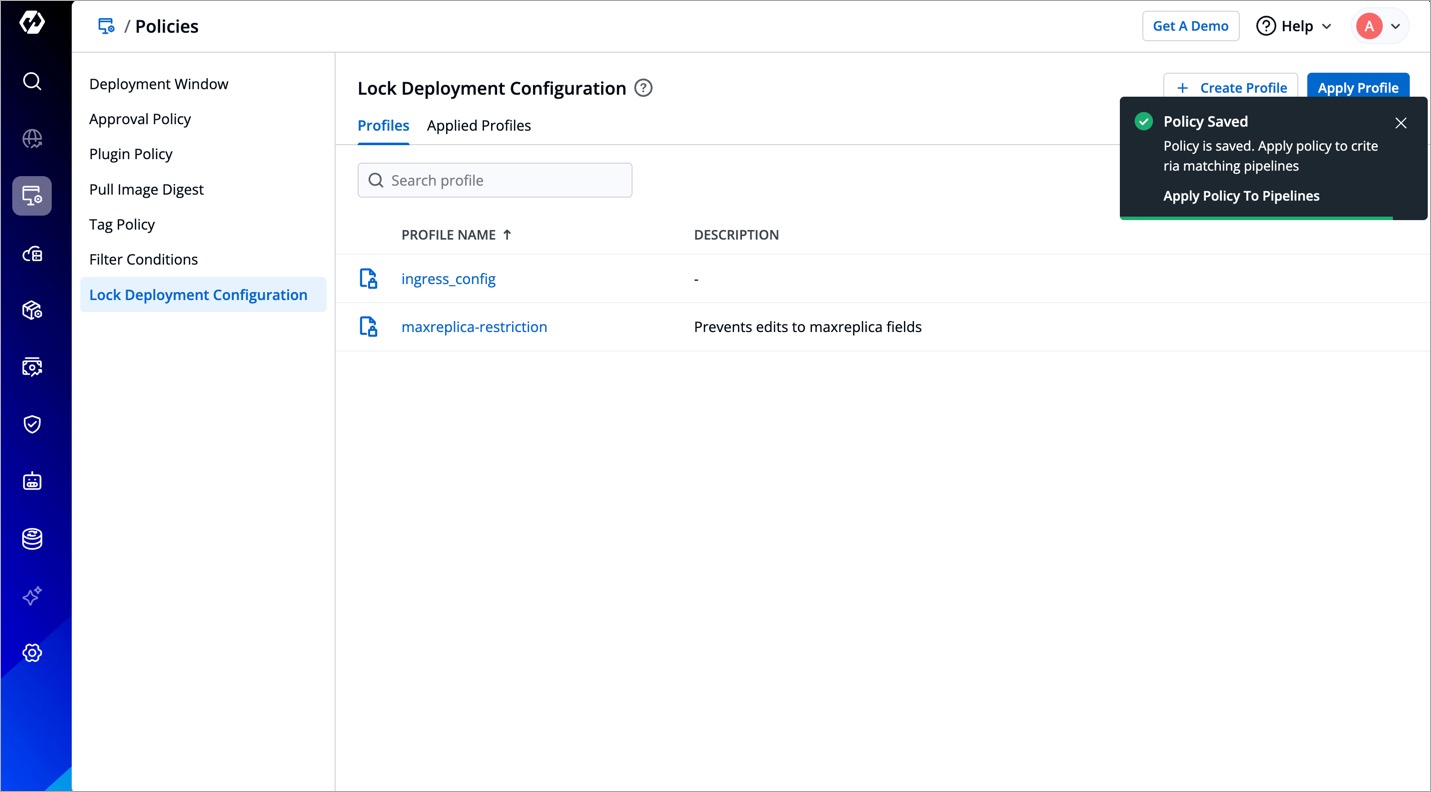Screen dimensions: 1431x792
Task: Open the sparkle AI icon in sidebar
Action: (x=32, y=596)
